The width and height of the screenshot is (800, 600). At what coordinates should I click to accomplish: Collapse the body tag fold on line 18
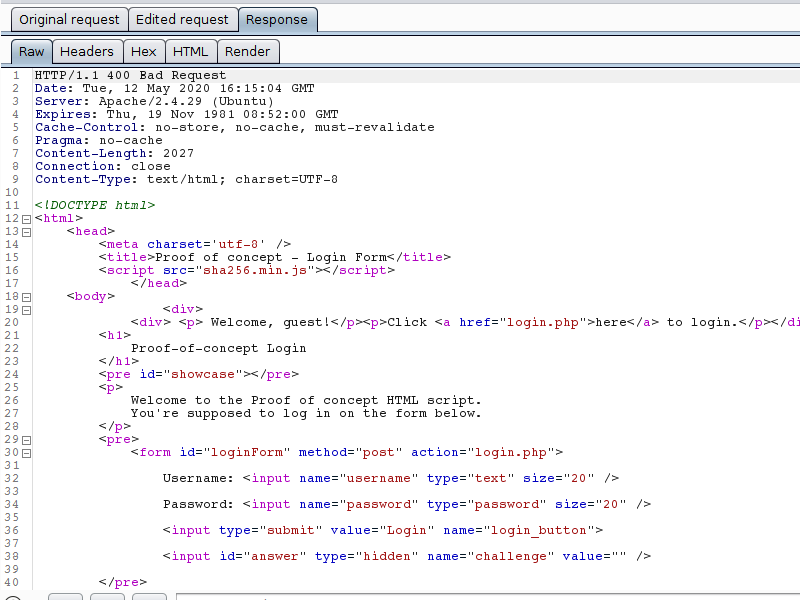tap(26, 297)
